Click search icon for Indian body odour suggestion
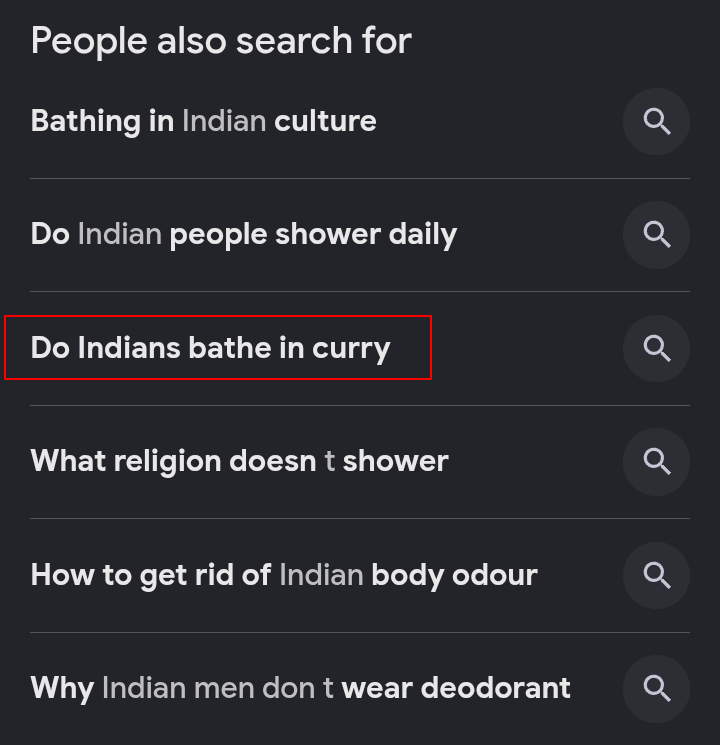720x745 pixels. (x=656, y=575)
